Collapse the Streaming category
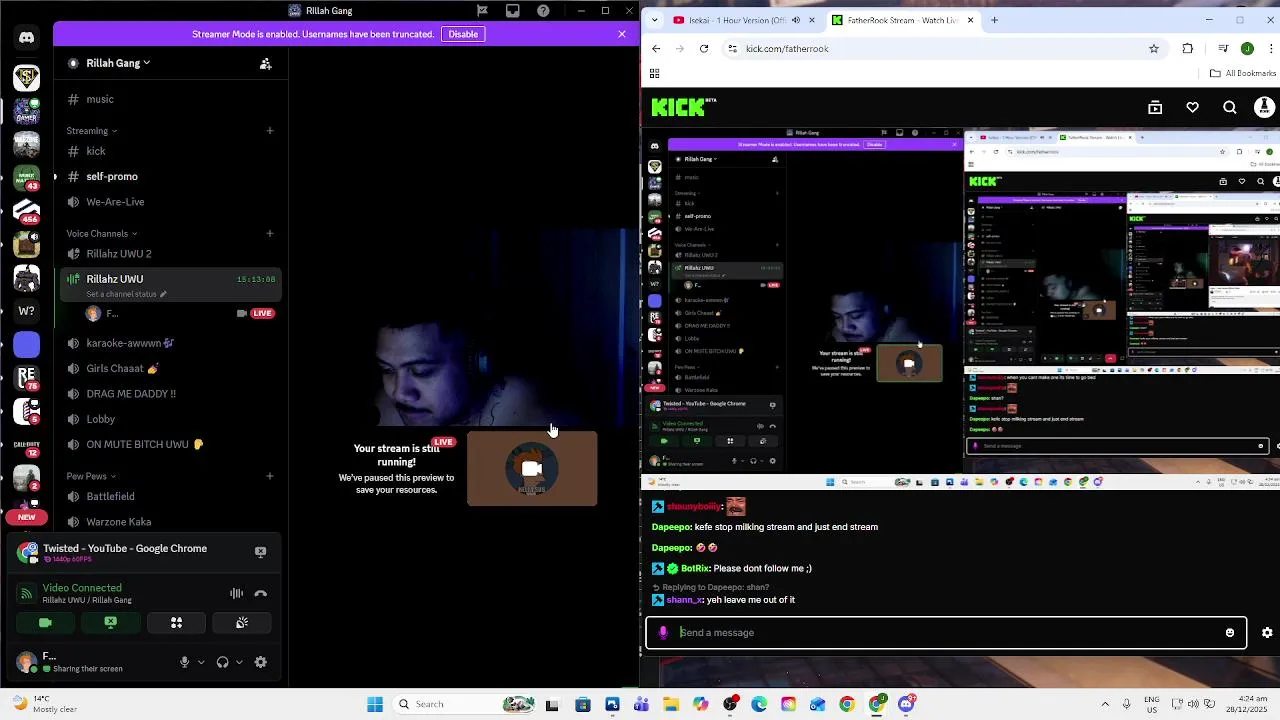Screen dimensions: 1280x720 coord(91,131)
